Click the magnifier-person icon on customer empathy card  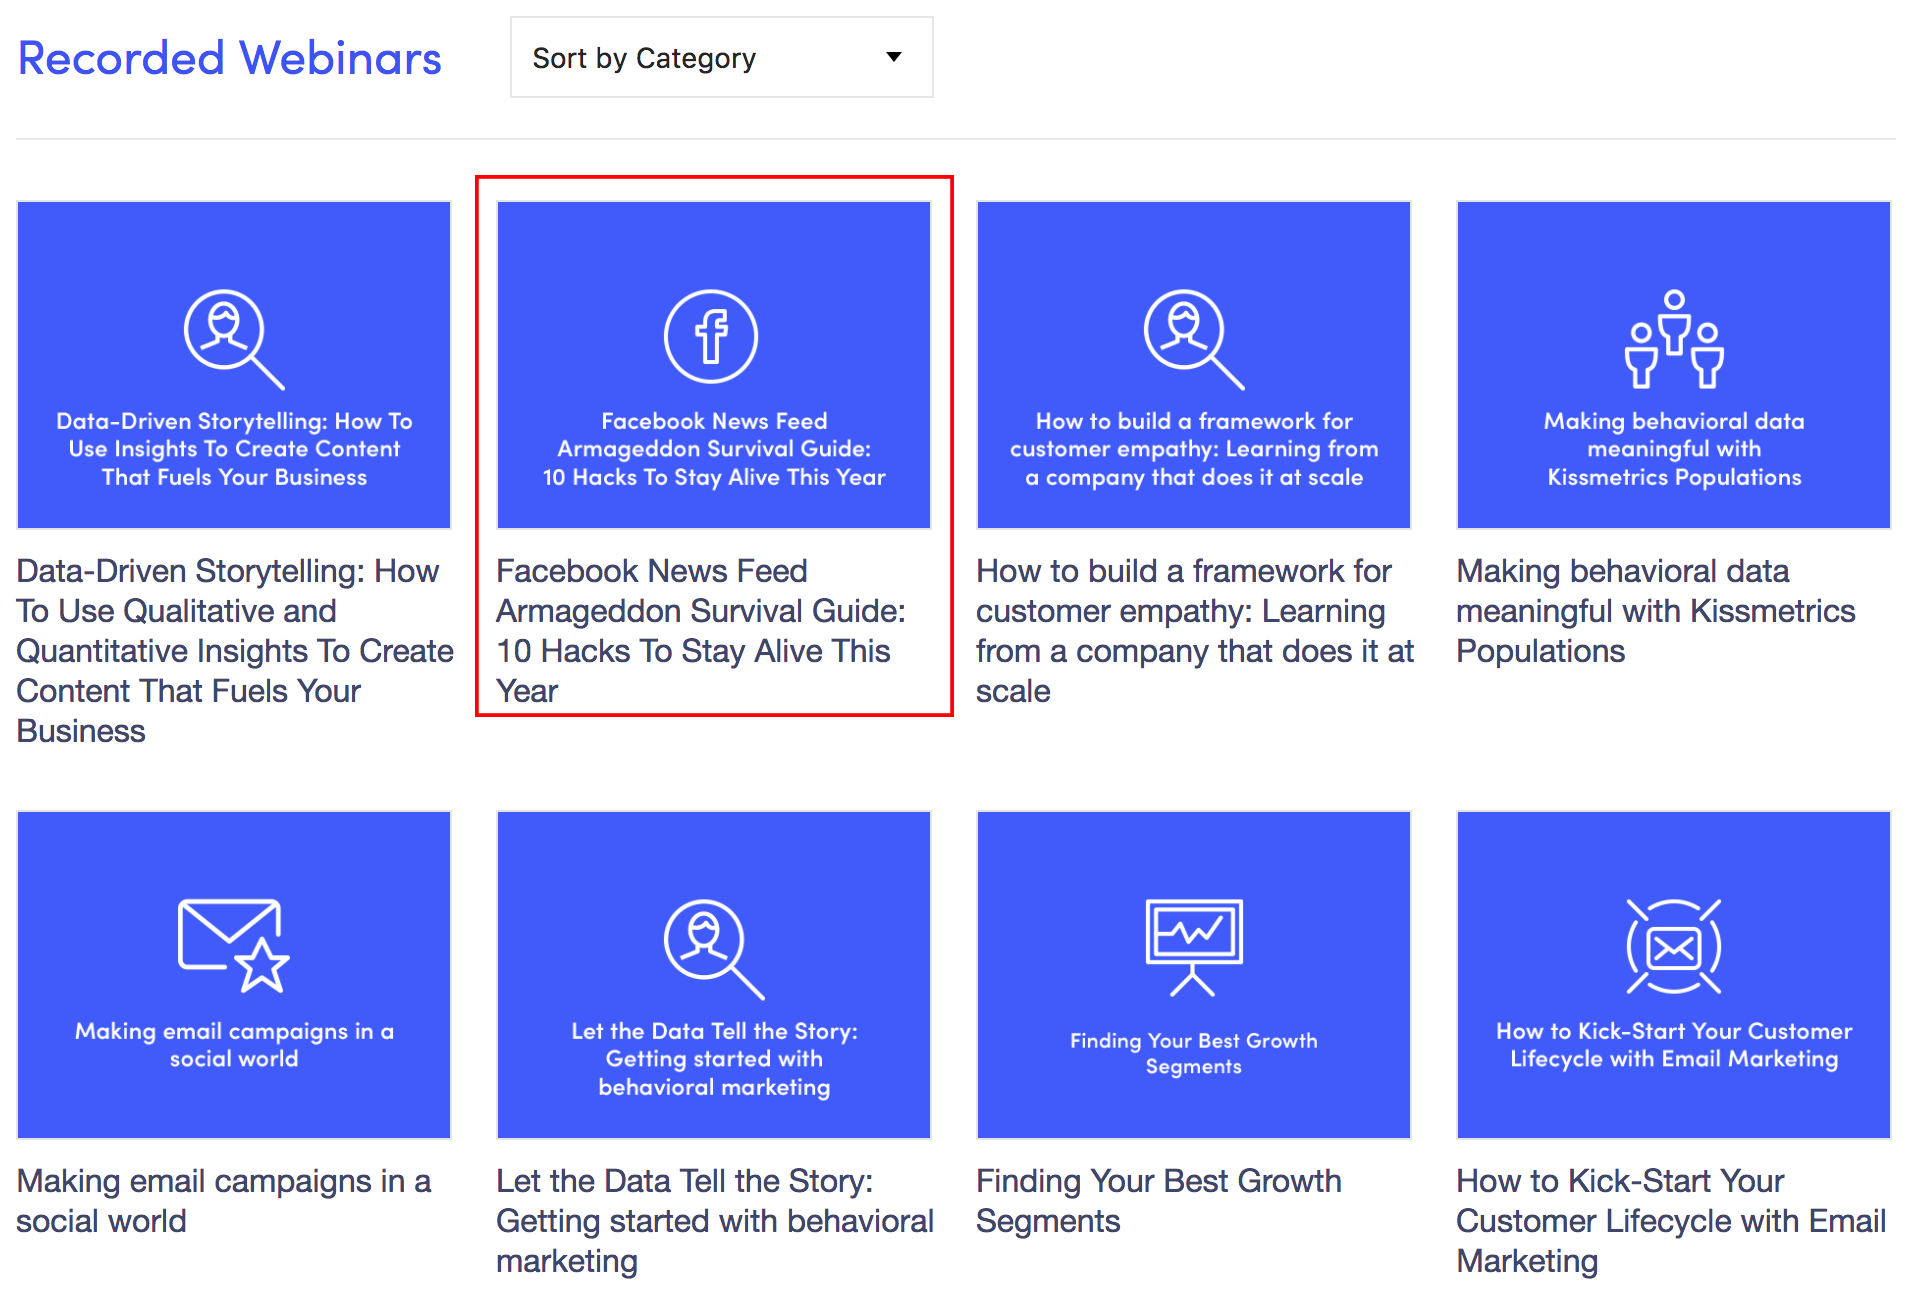1194,339
